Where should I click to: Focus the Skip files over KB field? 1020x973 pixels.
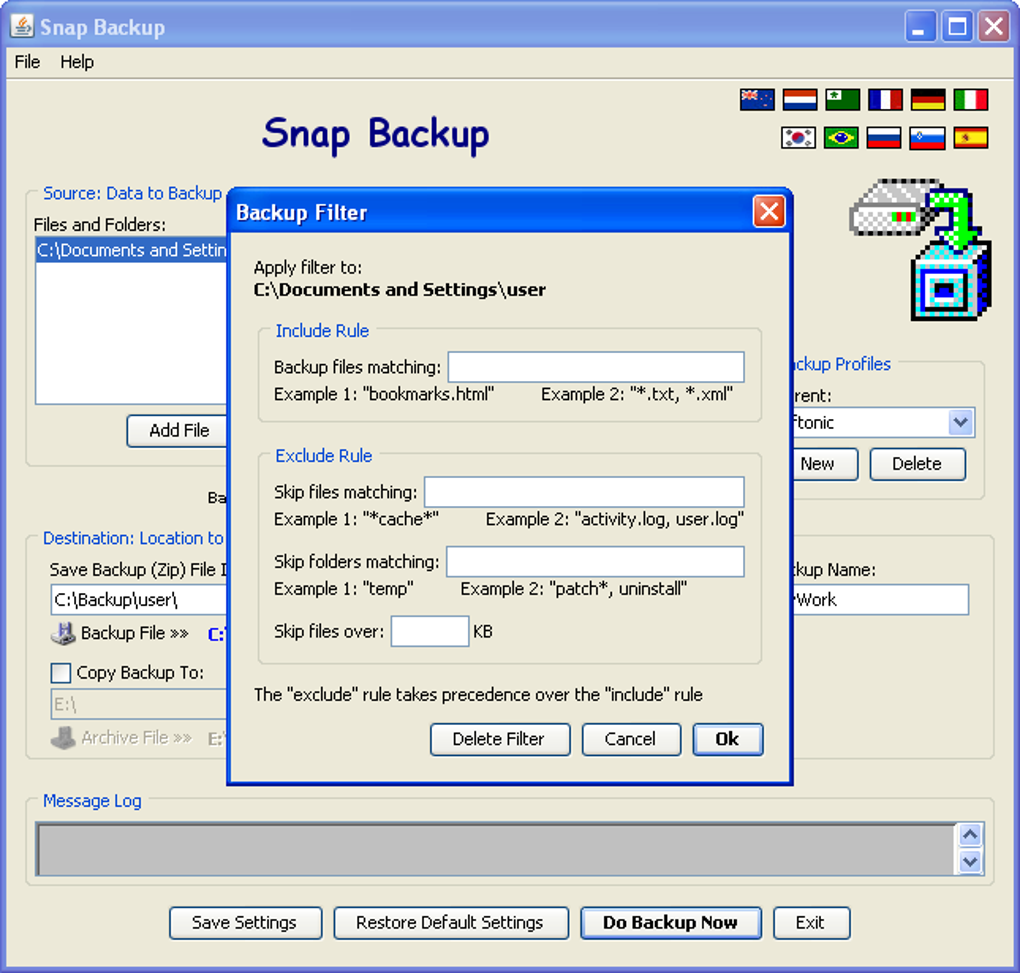(x=429, y=631)
